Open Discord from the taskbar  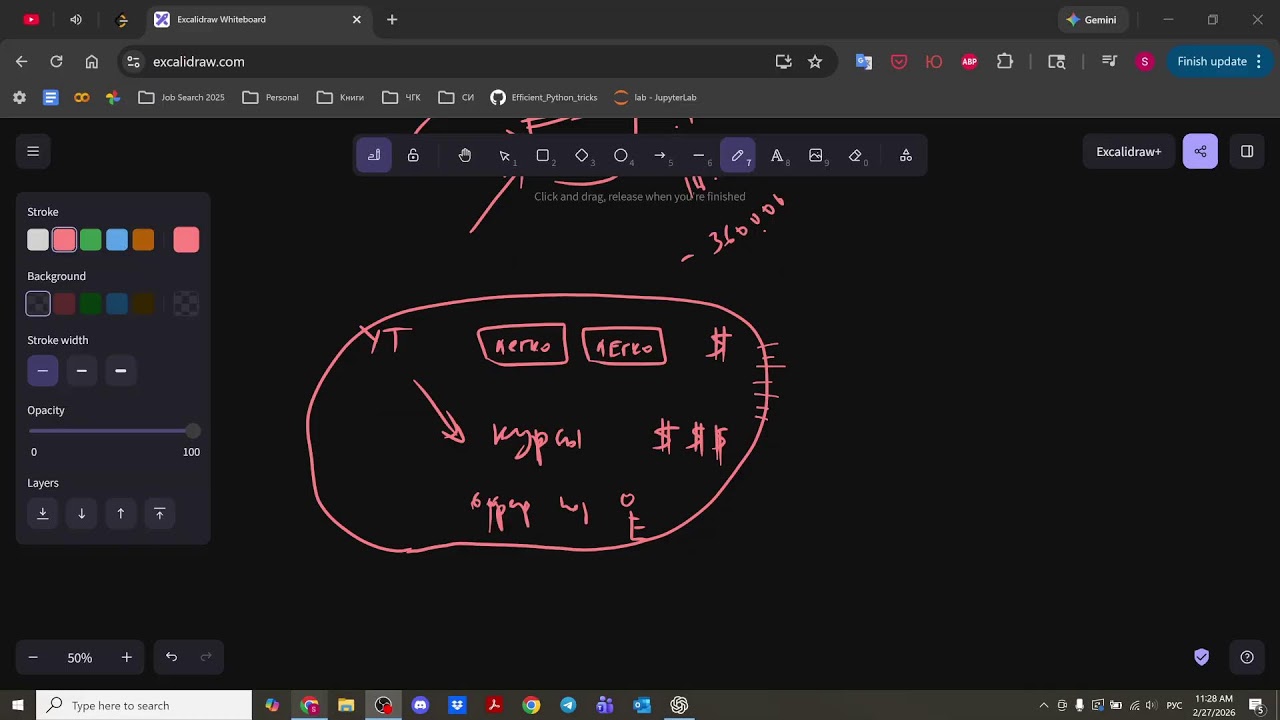point(420,705)
